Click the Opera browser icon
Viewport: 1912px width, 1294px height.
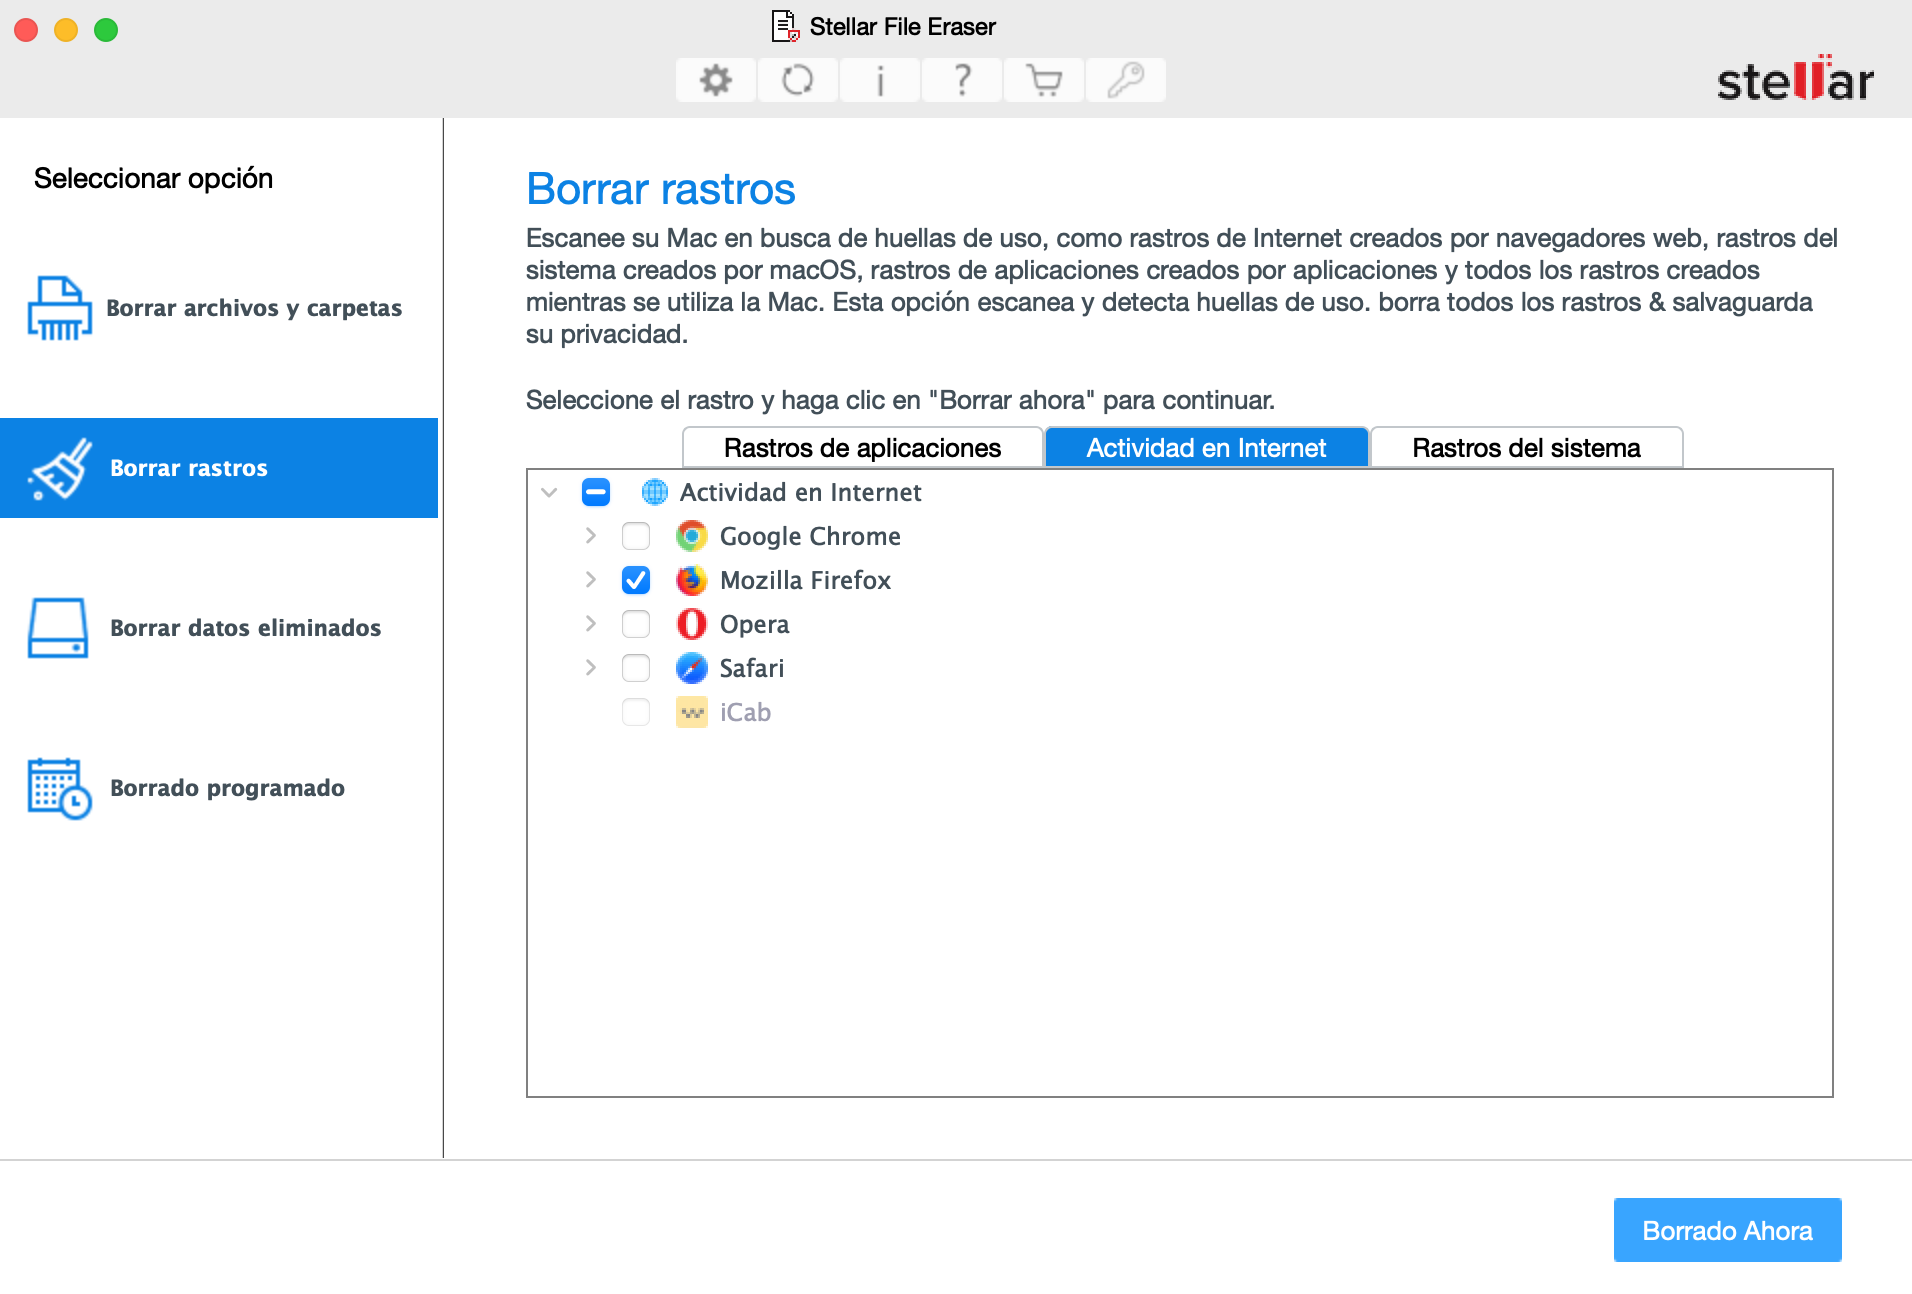691,624
